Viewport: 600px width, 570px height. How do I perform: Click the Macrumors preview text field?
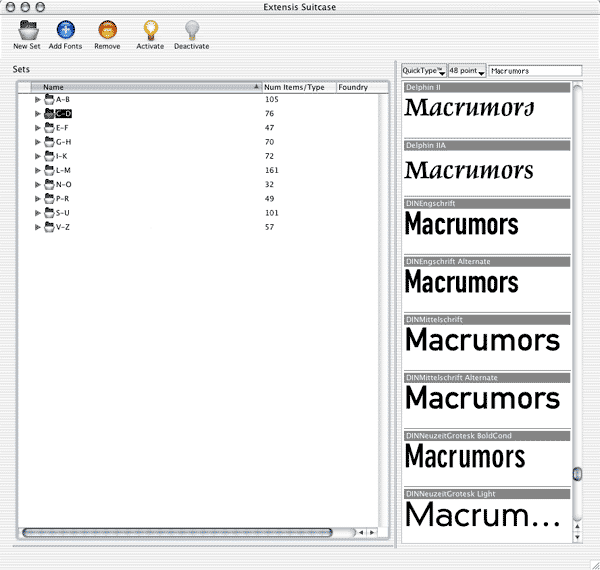[x=535, y=71]
